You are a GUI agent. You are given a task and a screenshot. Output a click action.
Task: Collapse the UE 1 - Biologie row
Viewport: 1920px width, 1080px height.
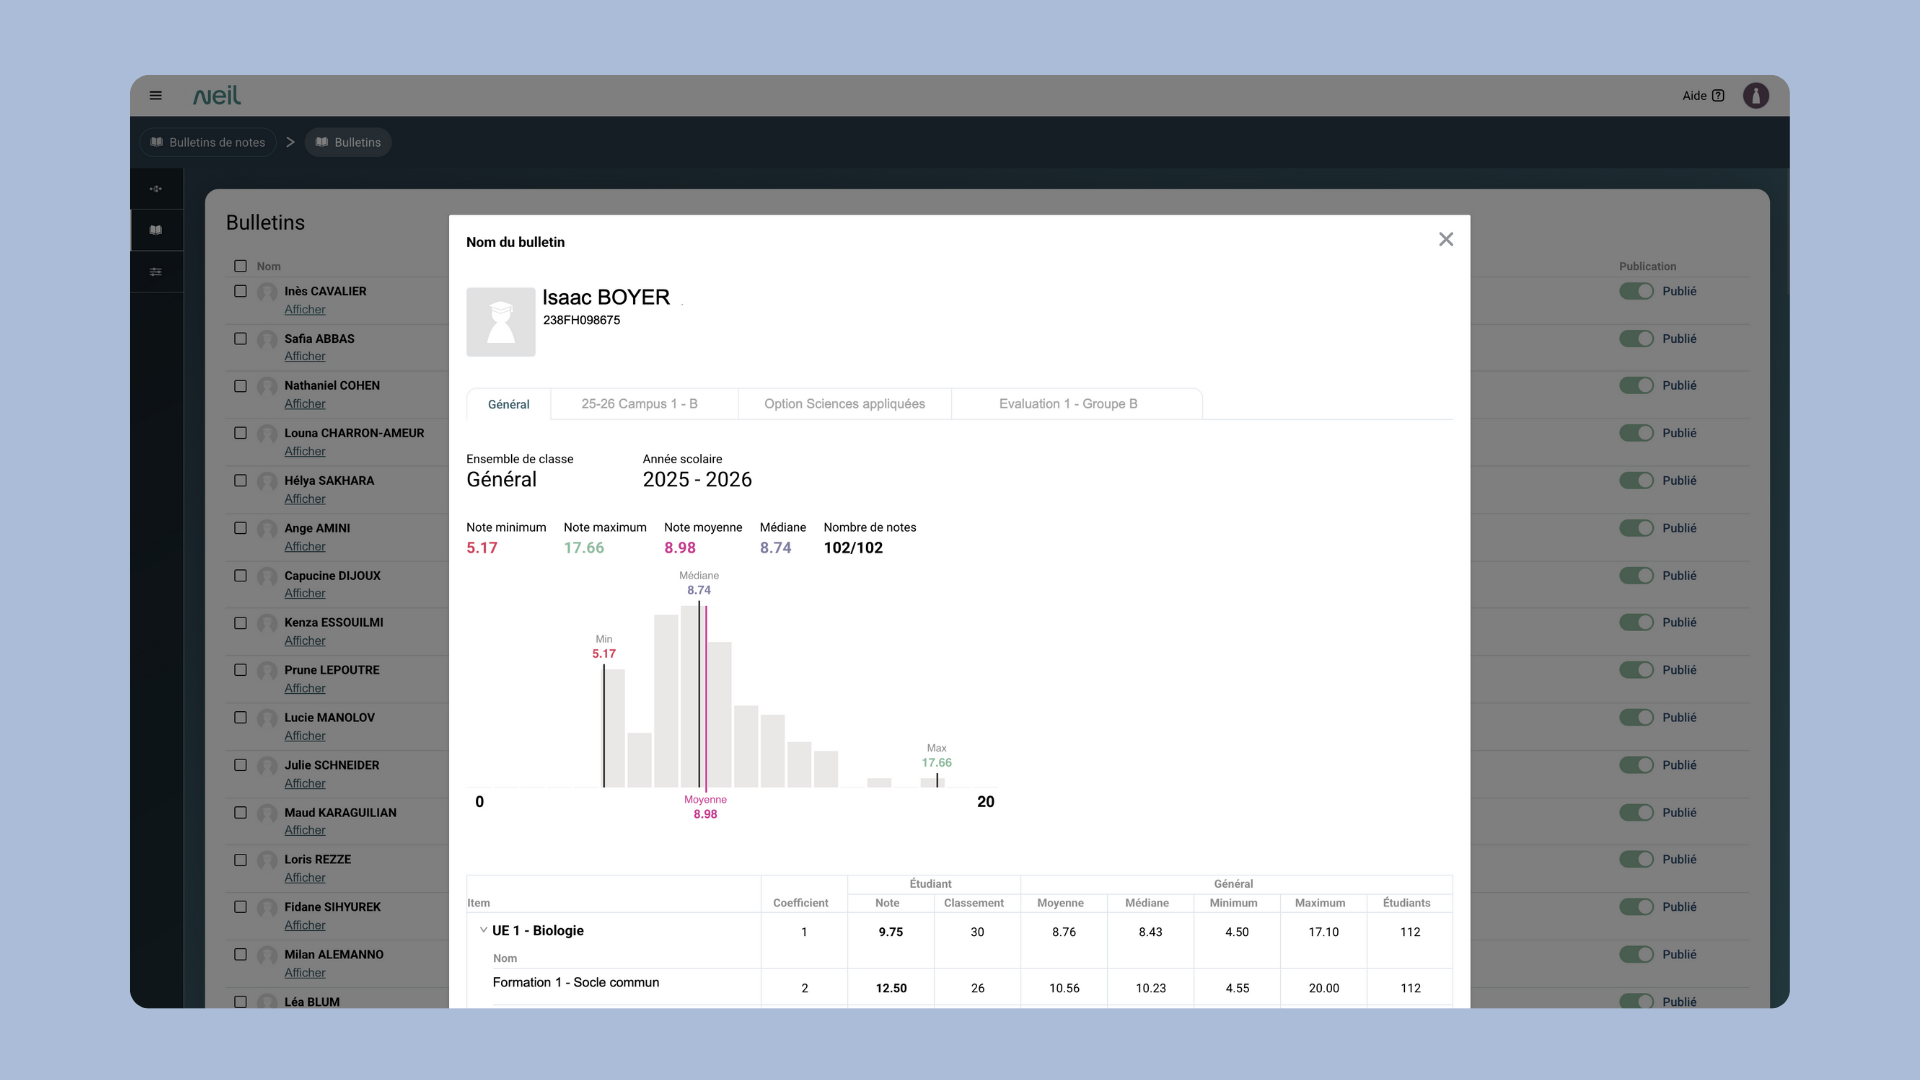click(483, 930)
